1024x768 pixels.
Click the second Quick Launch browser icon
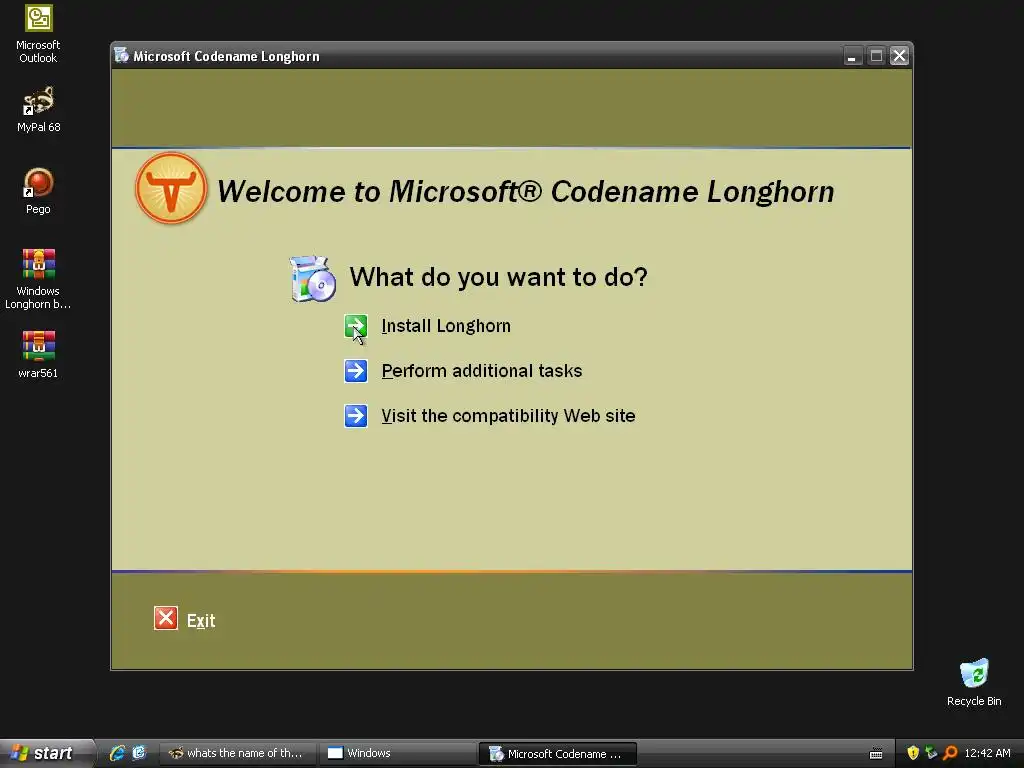coord(139,753)
